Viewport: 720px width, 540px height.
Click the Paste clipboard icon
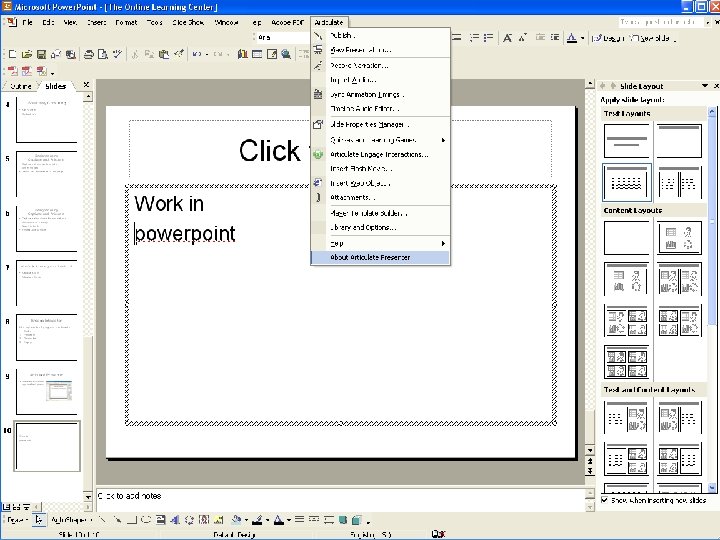coord(163,54)
